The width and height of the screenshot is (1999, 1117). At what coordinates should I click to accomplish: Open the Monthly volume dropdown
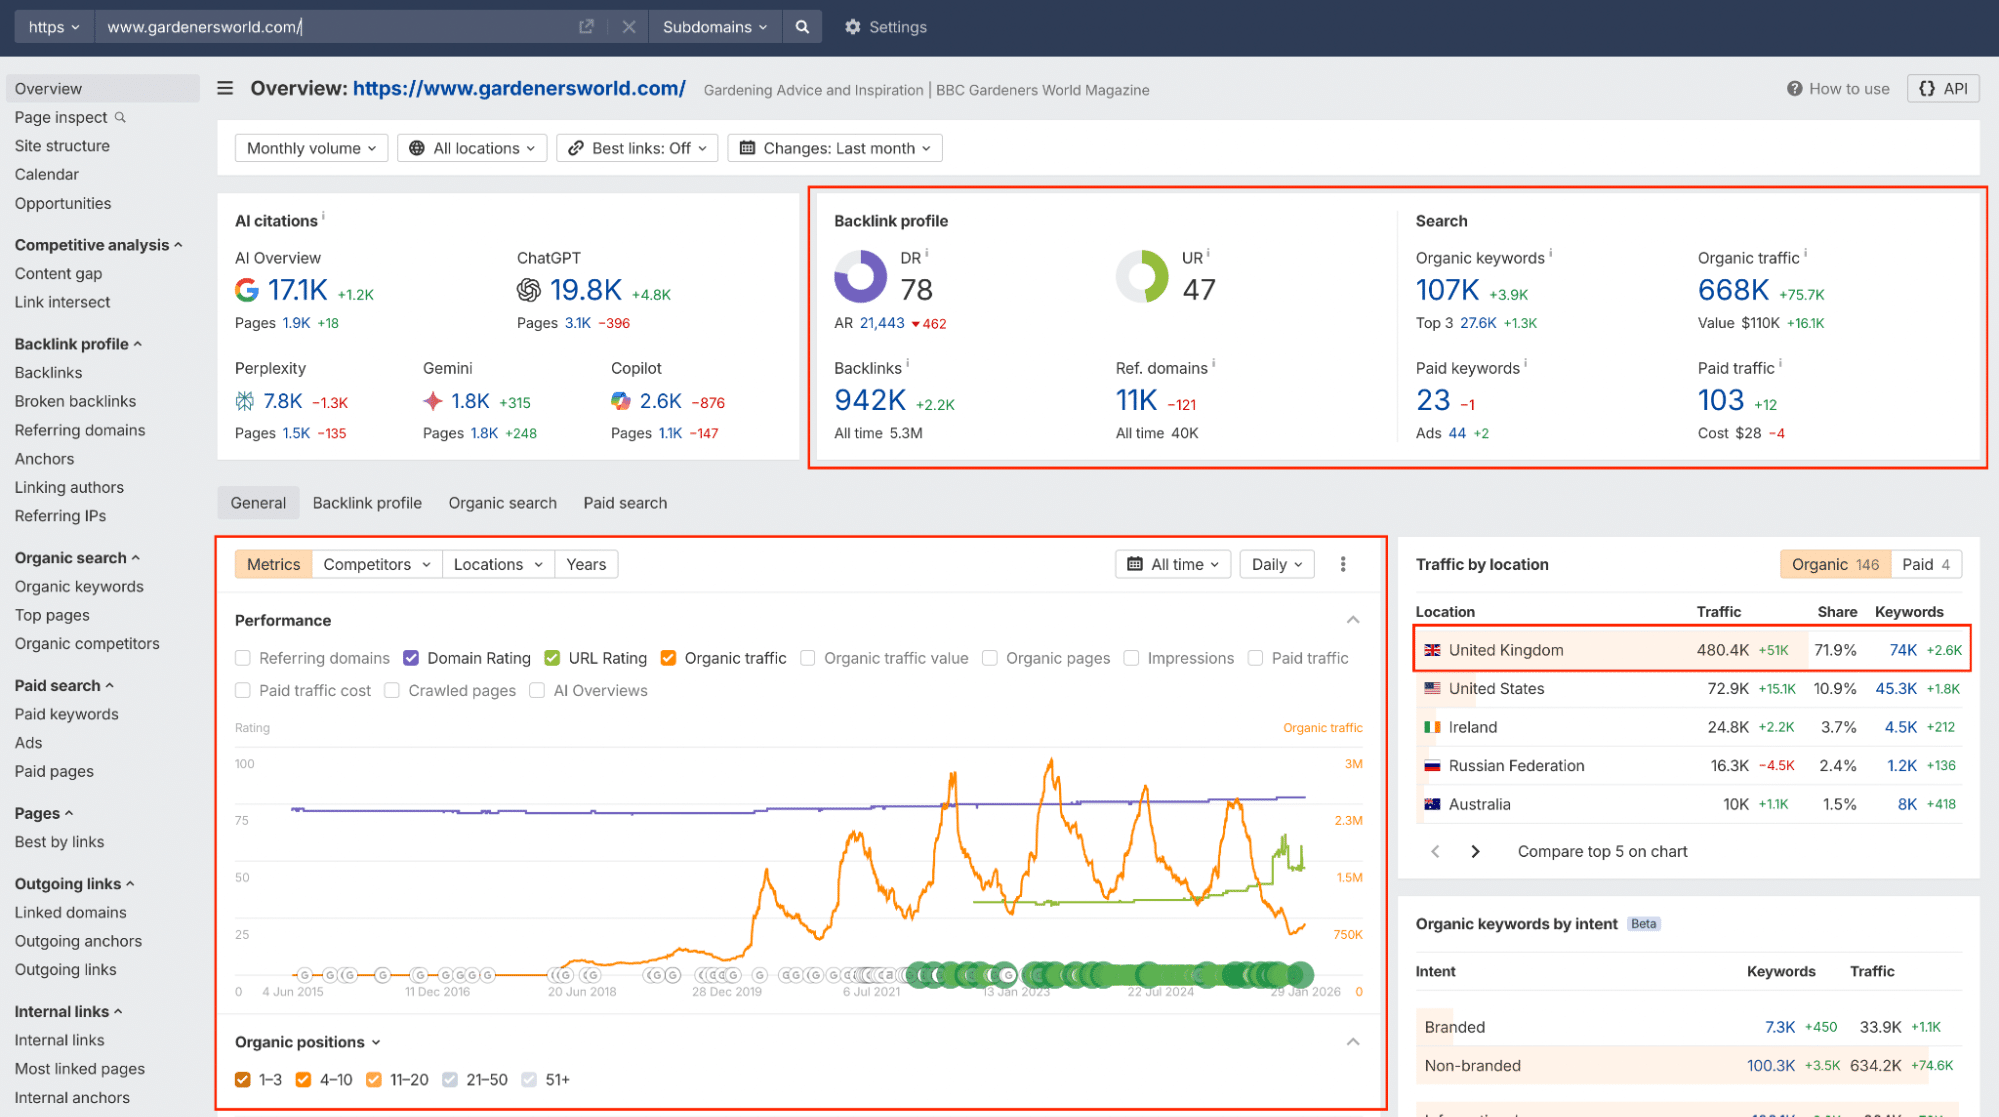(x=310, y=148)
